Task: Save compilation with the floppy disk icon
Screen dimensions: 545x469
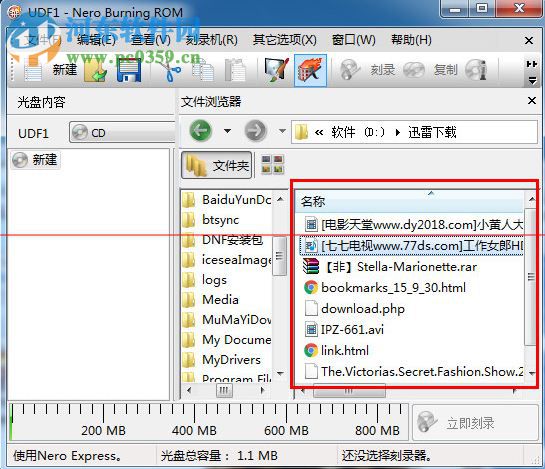Action: point(129,71)
